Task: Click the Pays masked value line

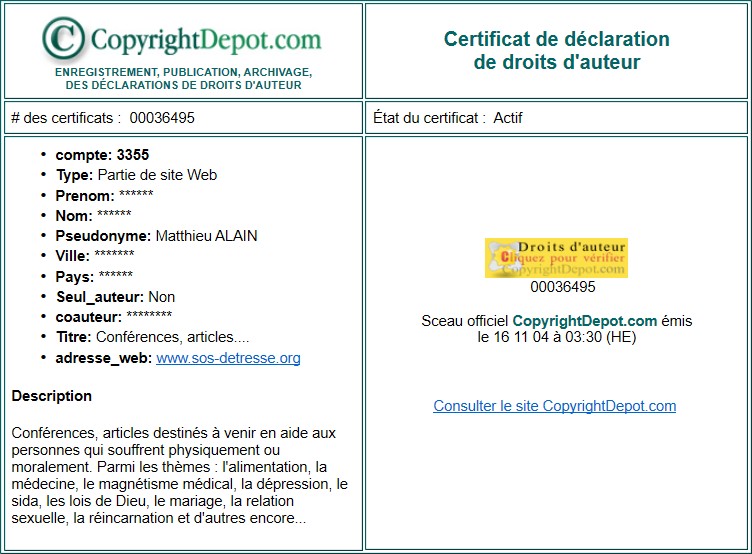Action: tap(94, 276)
